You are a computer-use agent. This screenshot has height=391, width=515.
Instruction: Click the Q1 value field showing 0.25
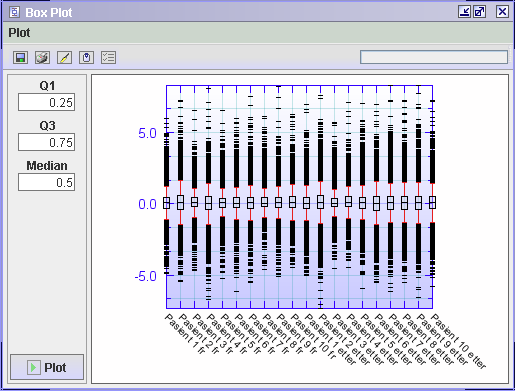tap(46, 102)
